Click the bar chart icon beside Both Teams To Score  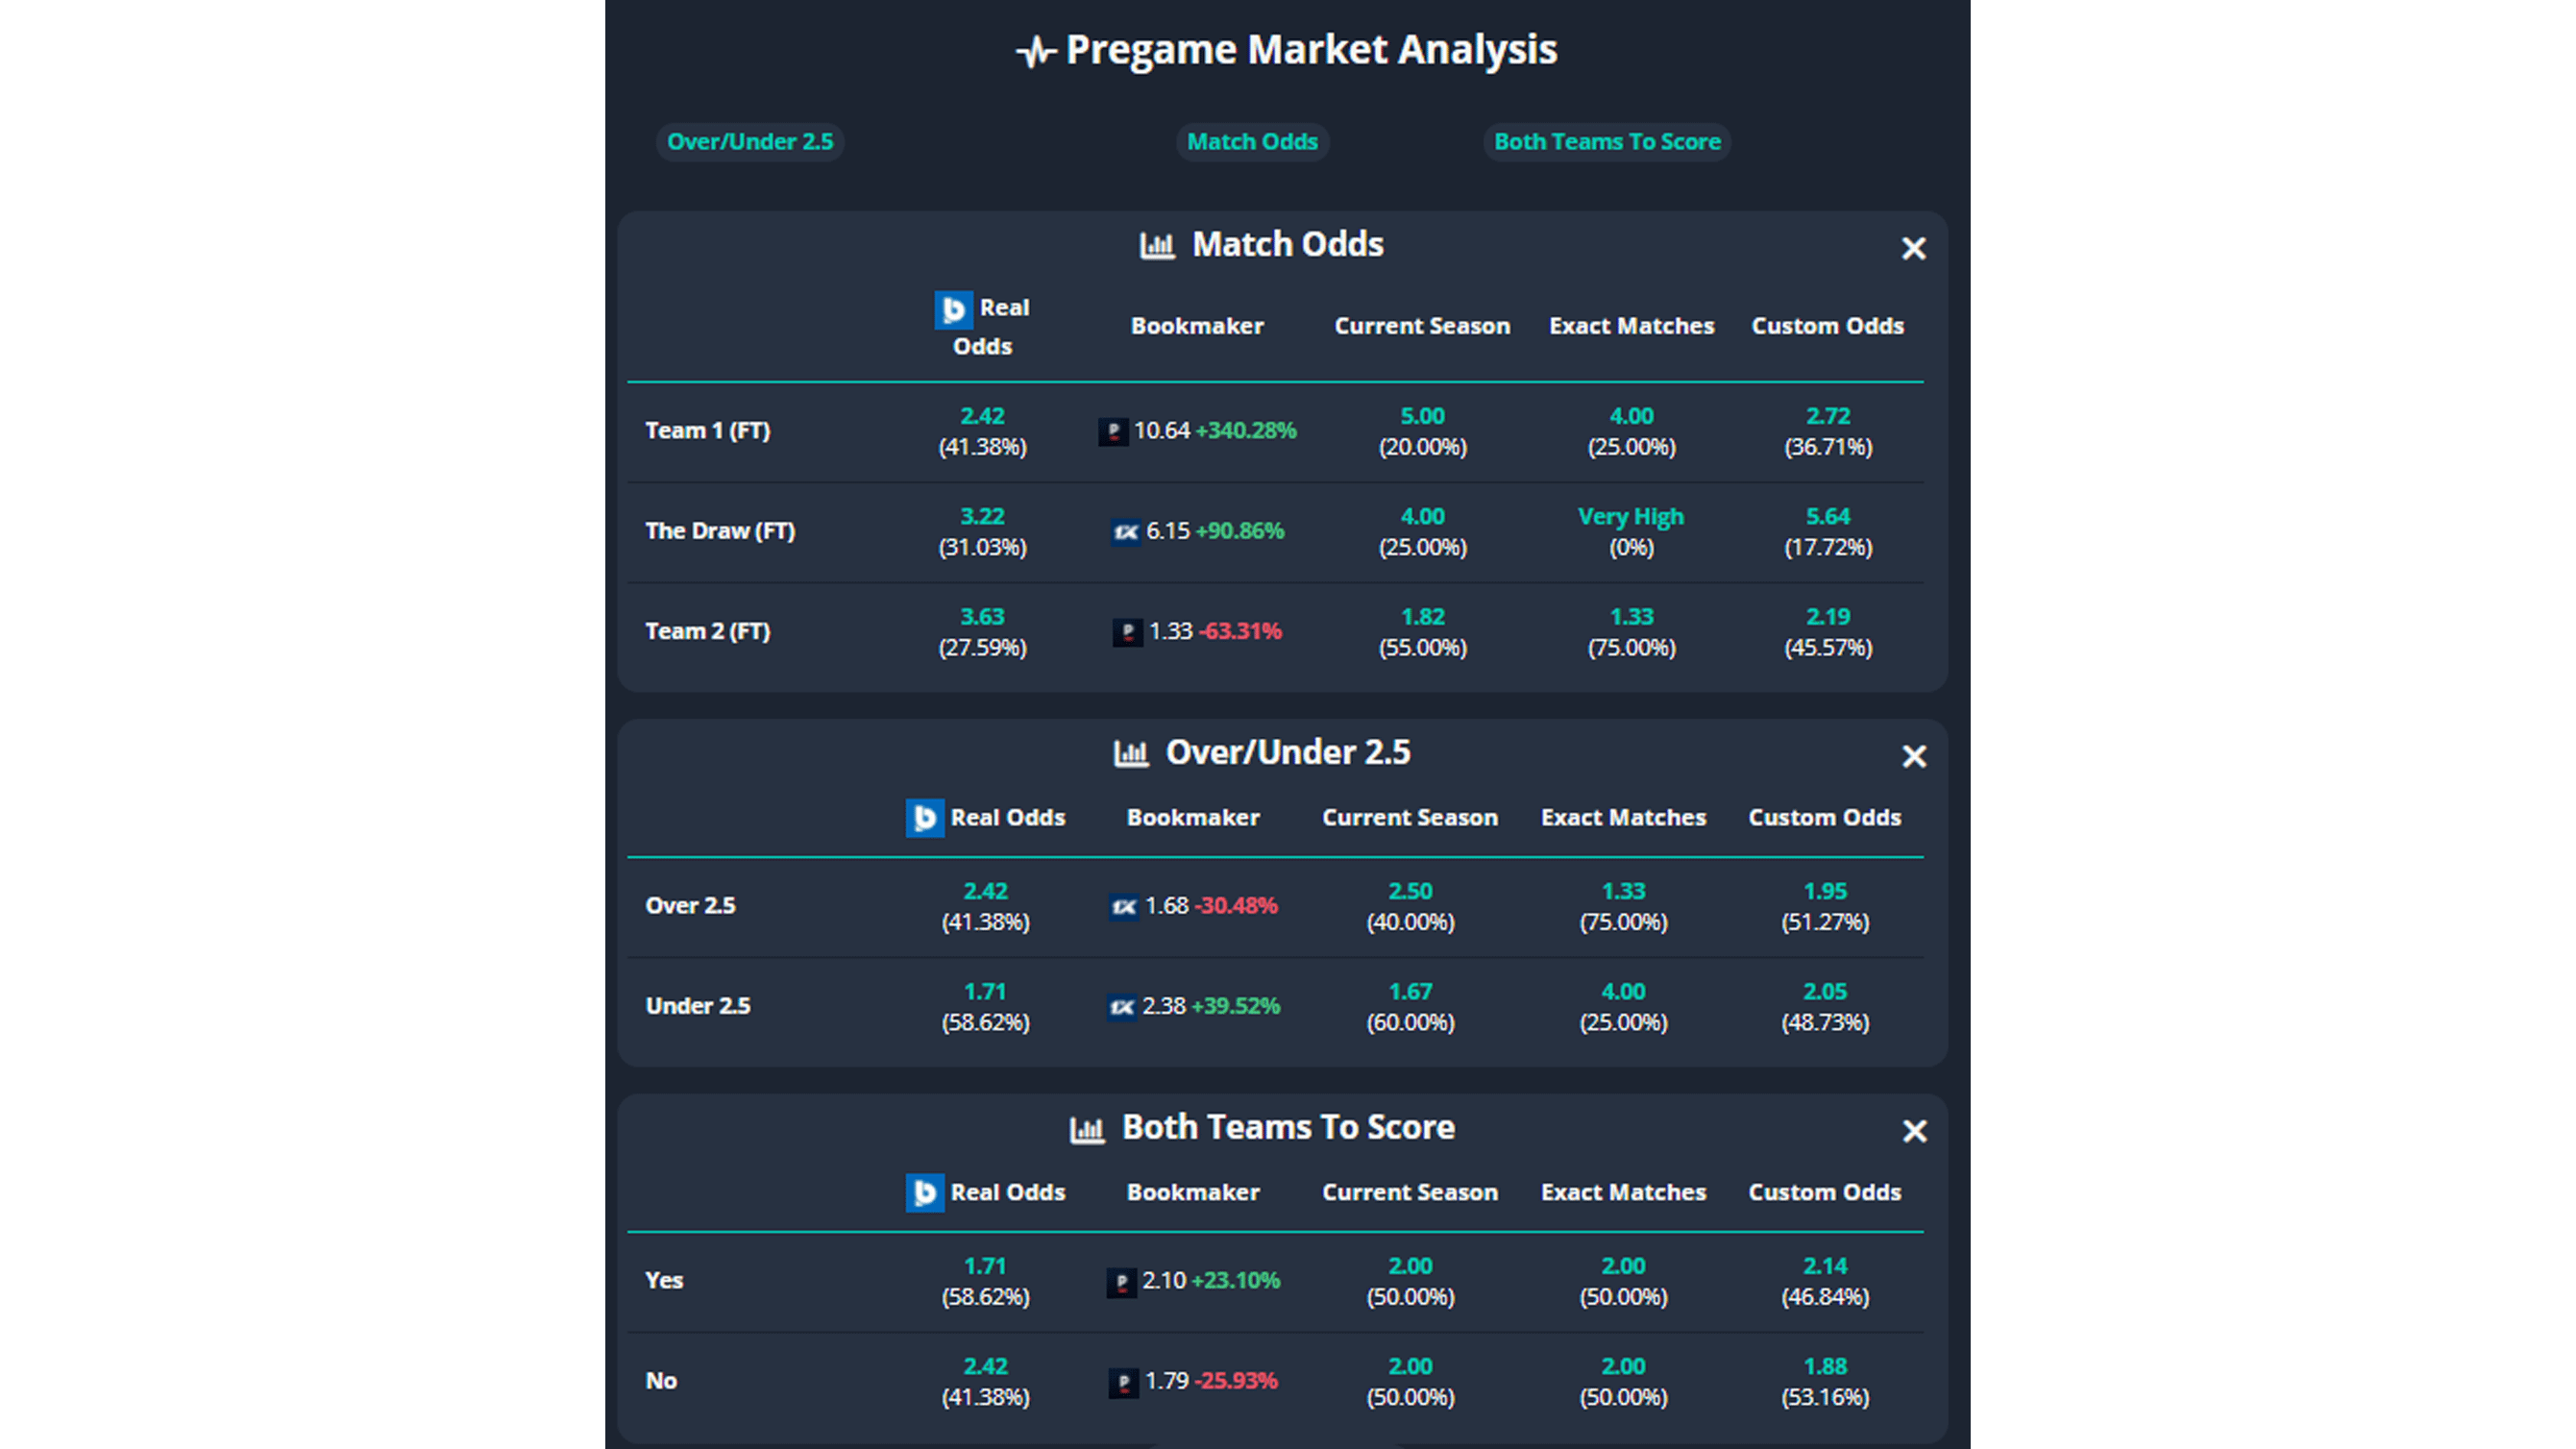click(x=1086, y=1128)
